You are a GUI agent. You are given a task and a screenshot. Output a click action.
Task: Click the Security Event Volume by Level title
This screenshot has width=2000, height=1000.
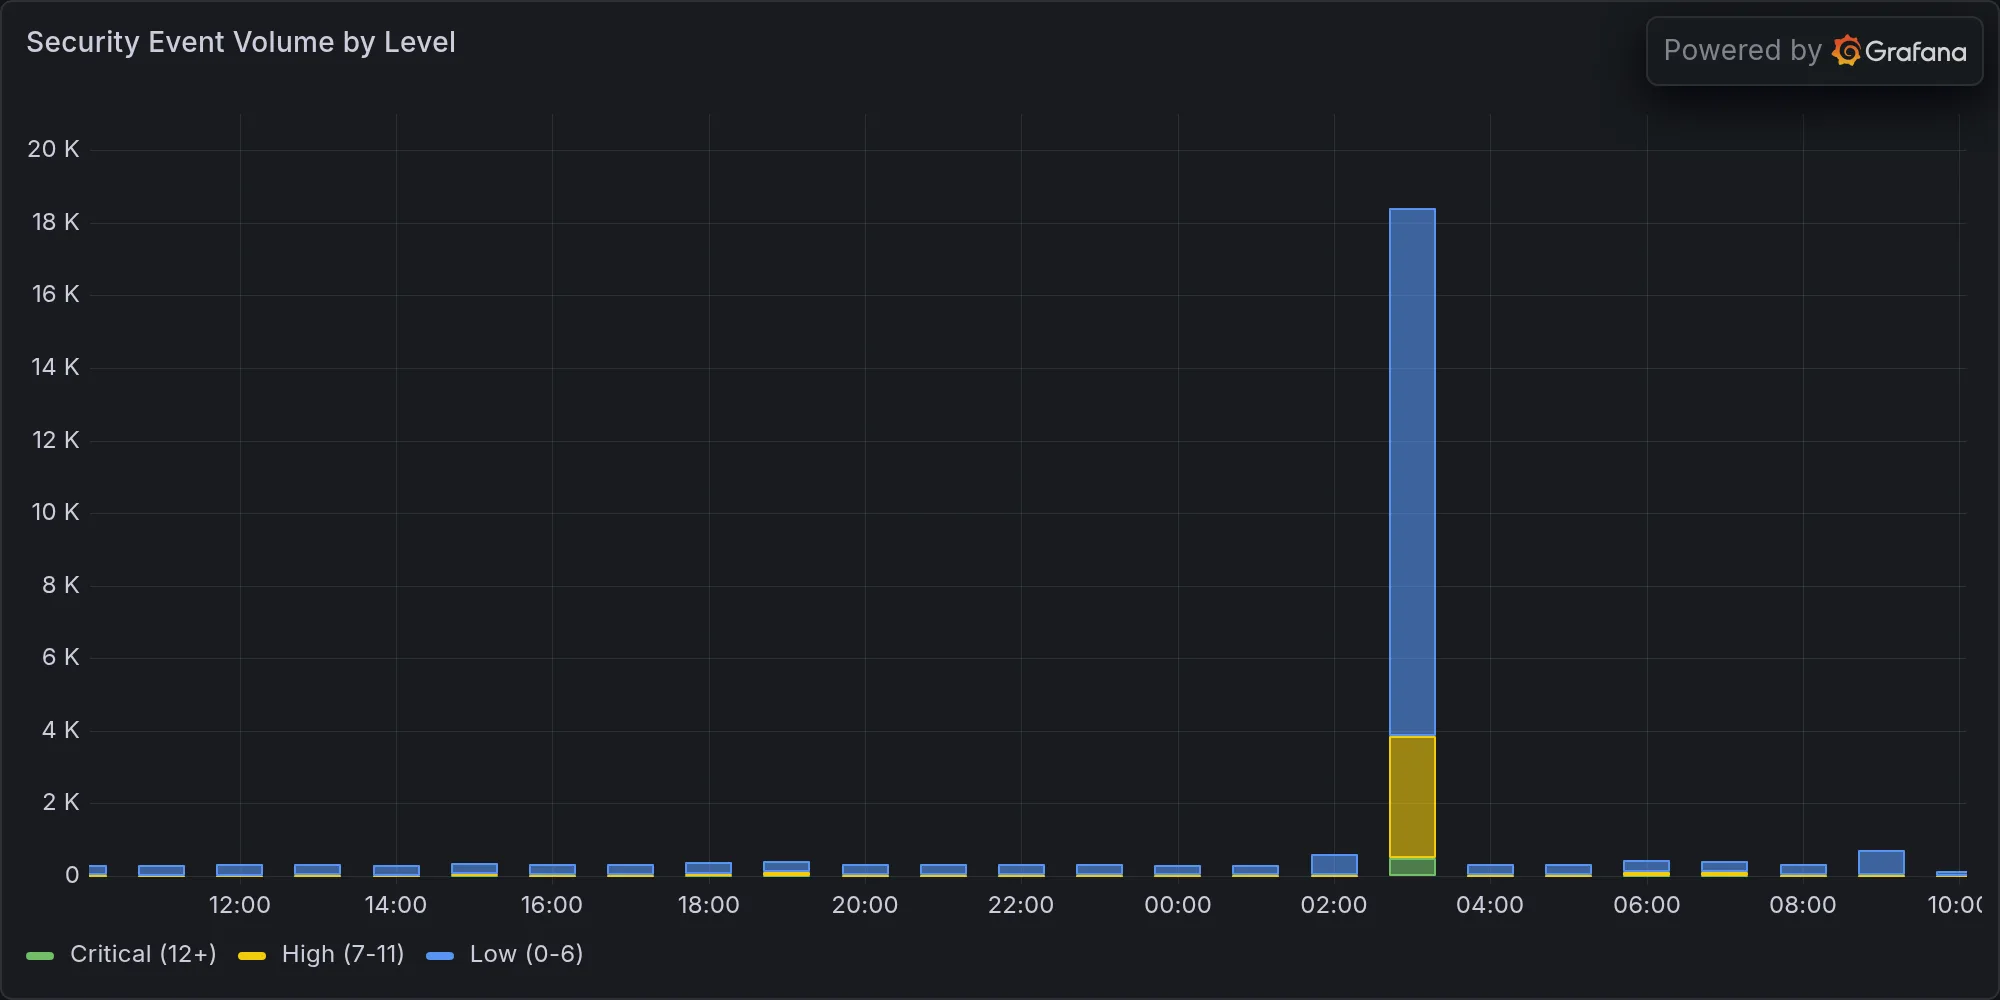pyautogui.click(x=241, y=42)
